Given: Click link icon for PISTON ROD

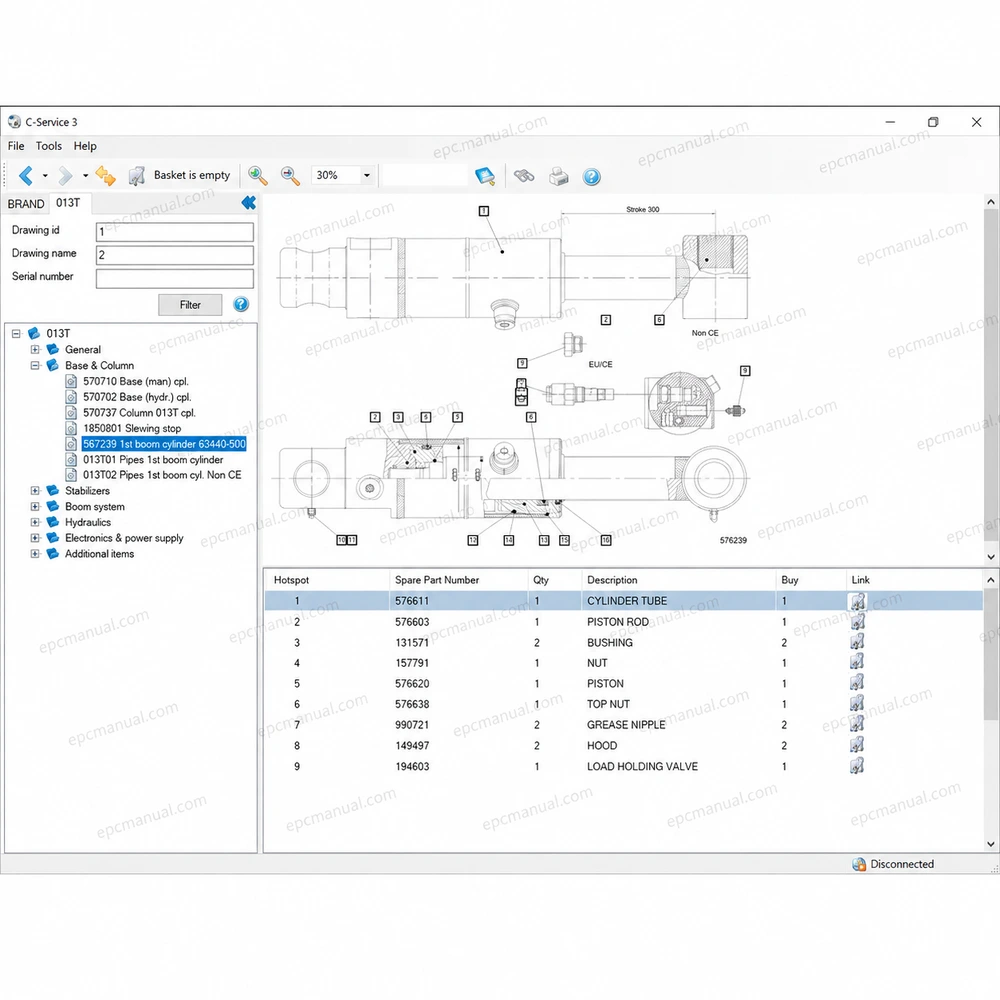Looking at the screenshot, I should (x=857, y=621).
